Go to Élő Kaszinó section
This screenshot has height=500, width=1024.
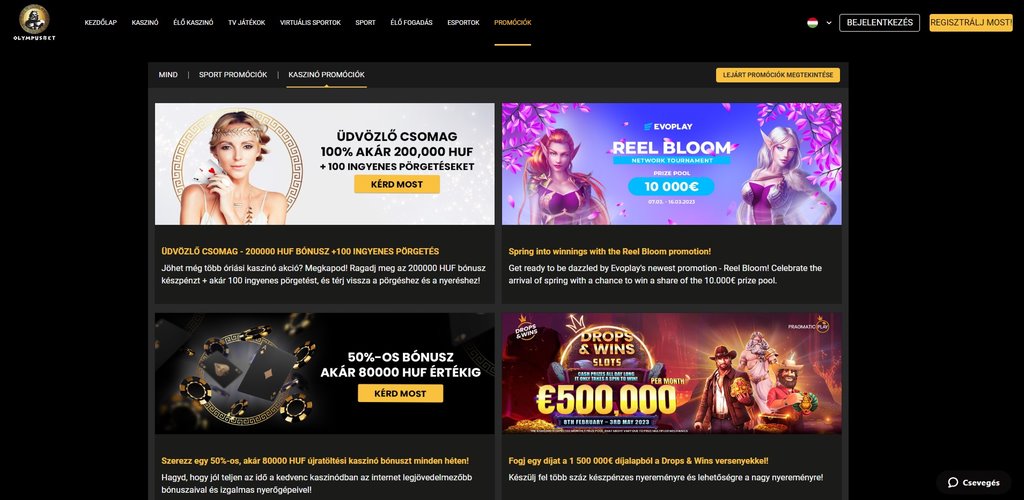pyautogui.click(x=193, y=22)
